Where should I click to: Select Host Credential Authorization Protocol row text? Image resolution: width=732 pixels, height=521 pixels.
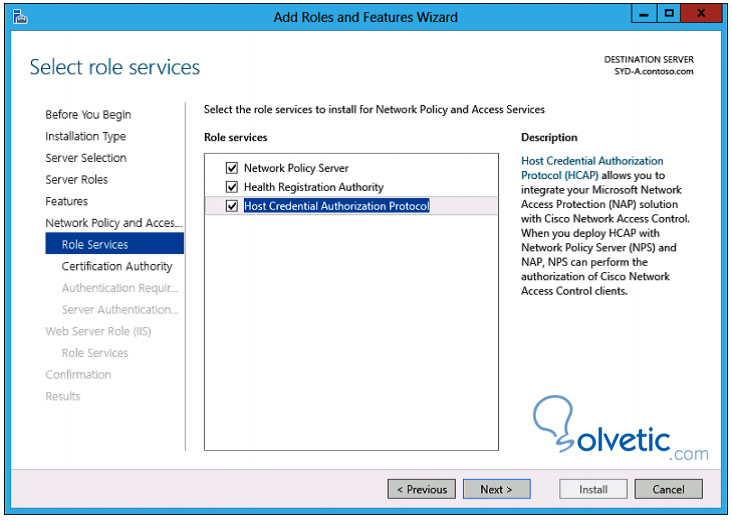(x=337, y=206)
